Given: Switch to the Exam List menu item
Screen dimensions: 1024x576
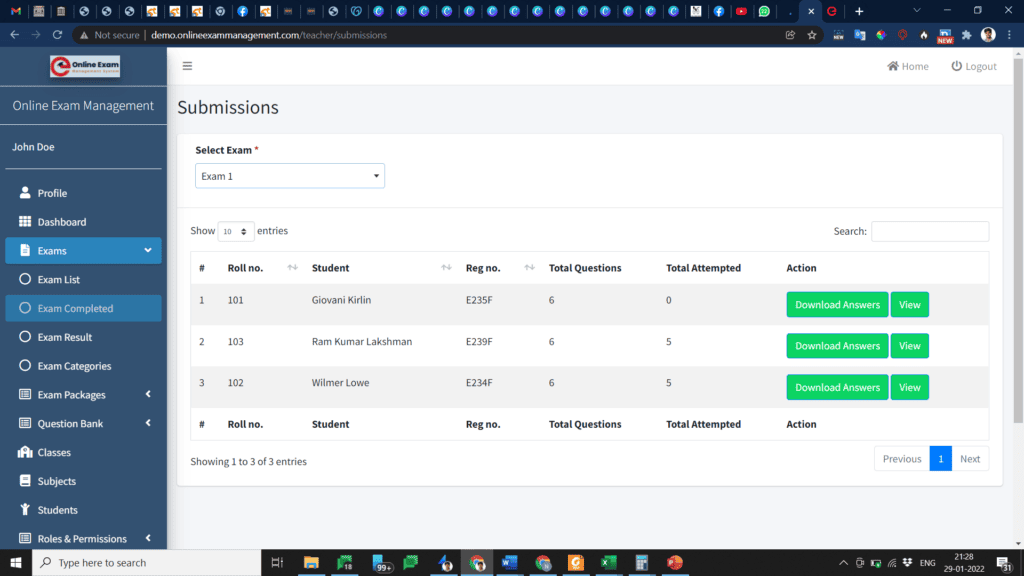Looking at the screenshot, I should click(x=52, y=279).
